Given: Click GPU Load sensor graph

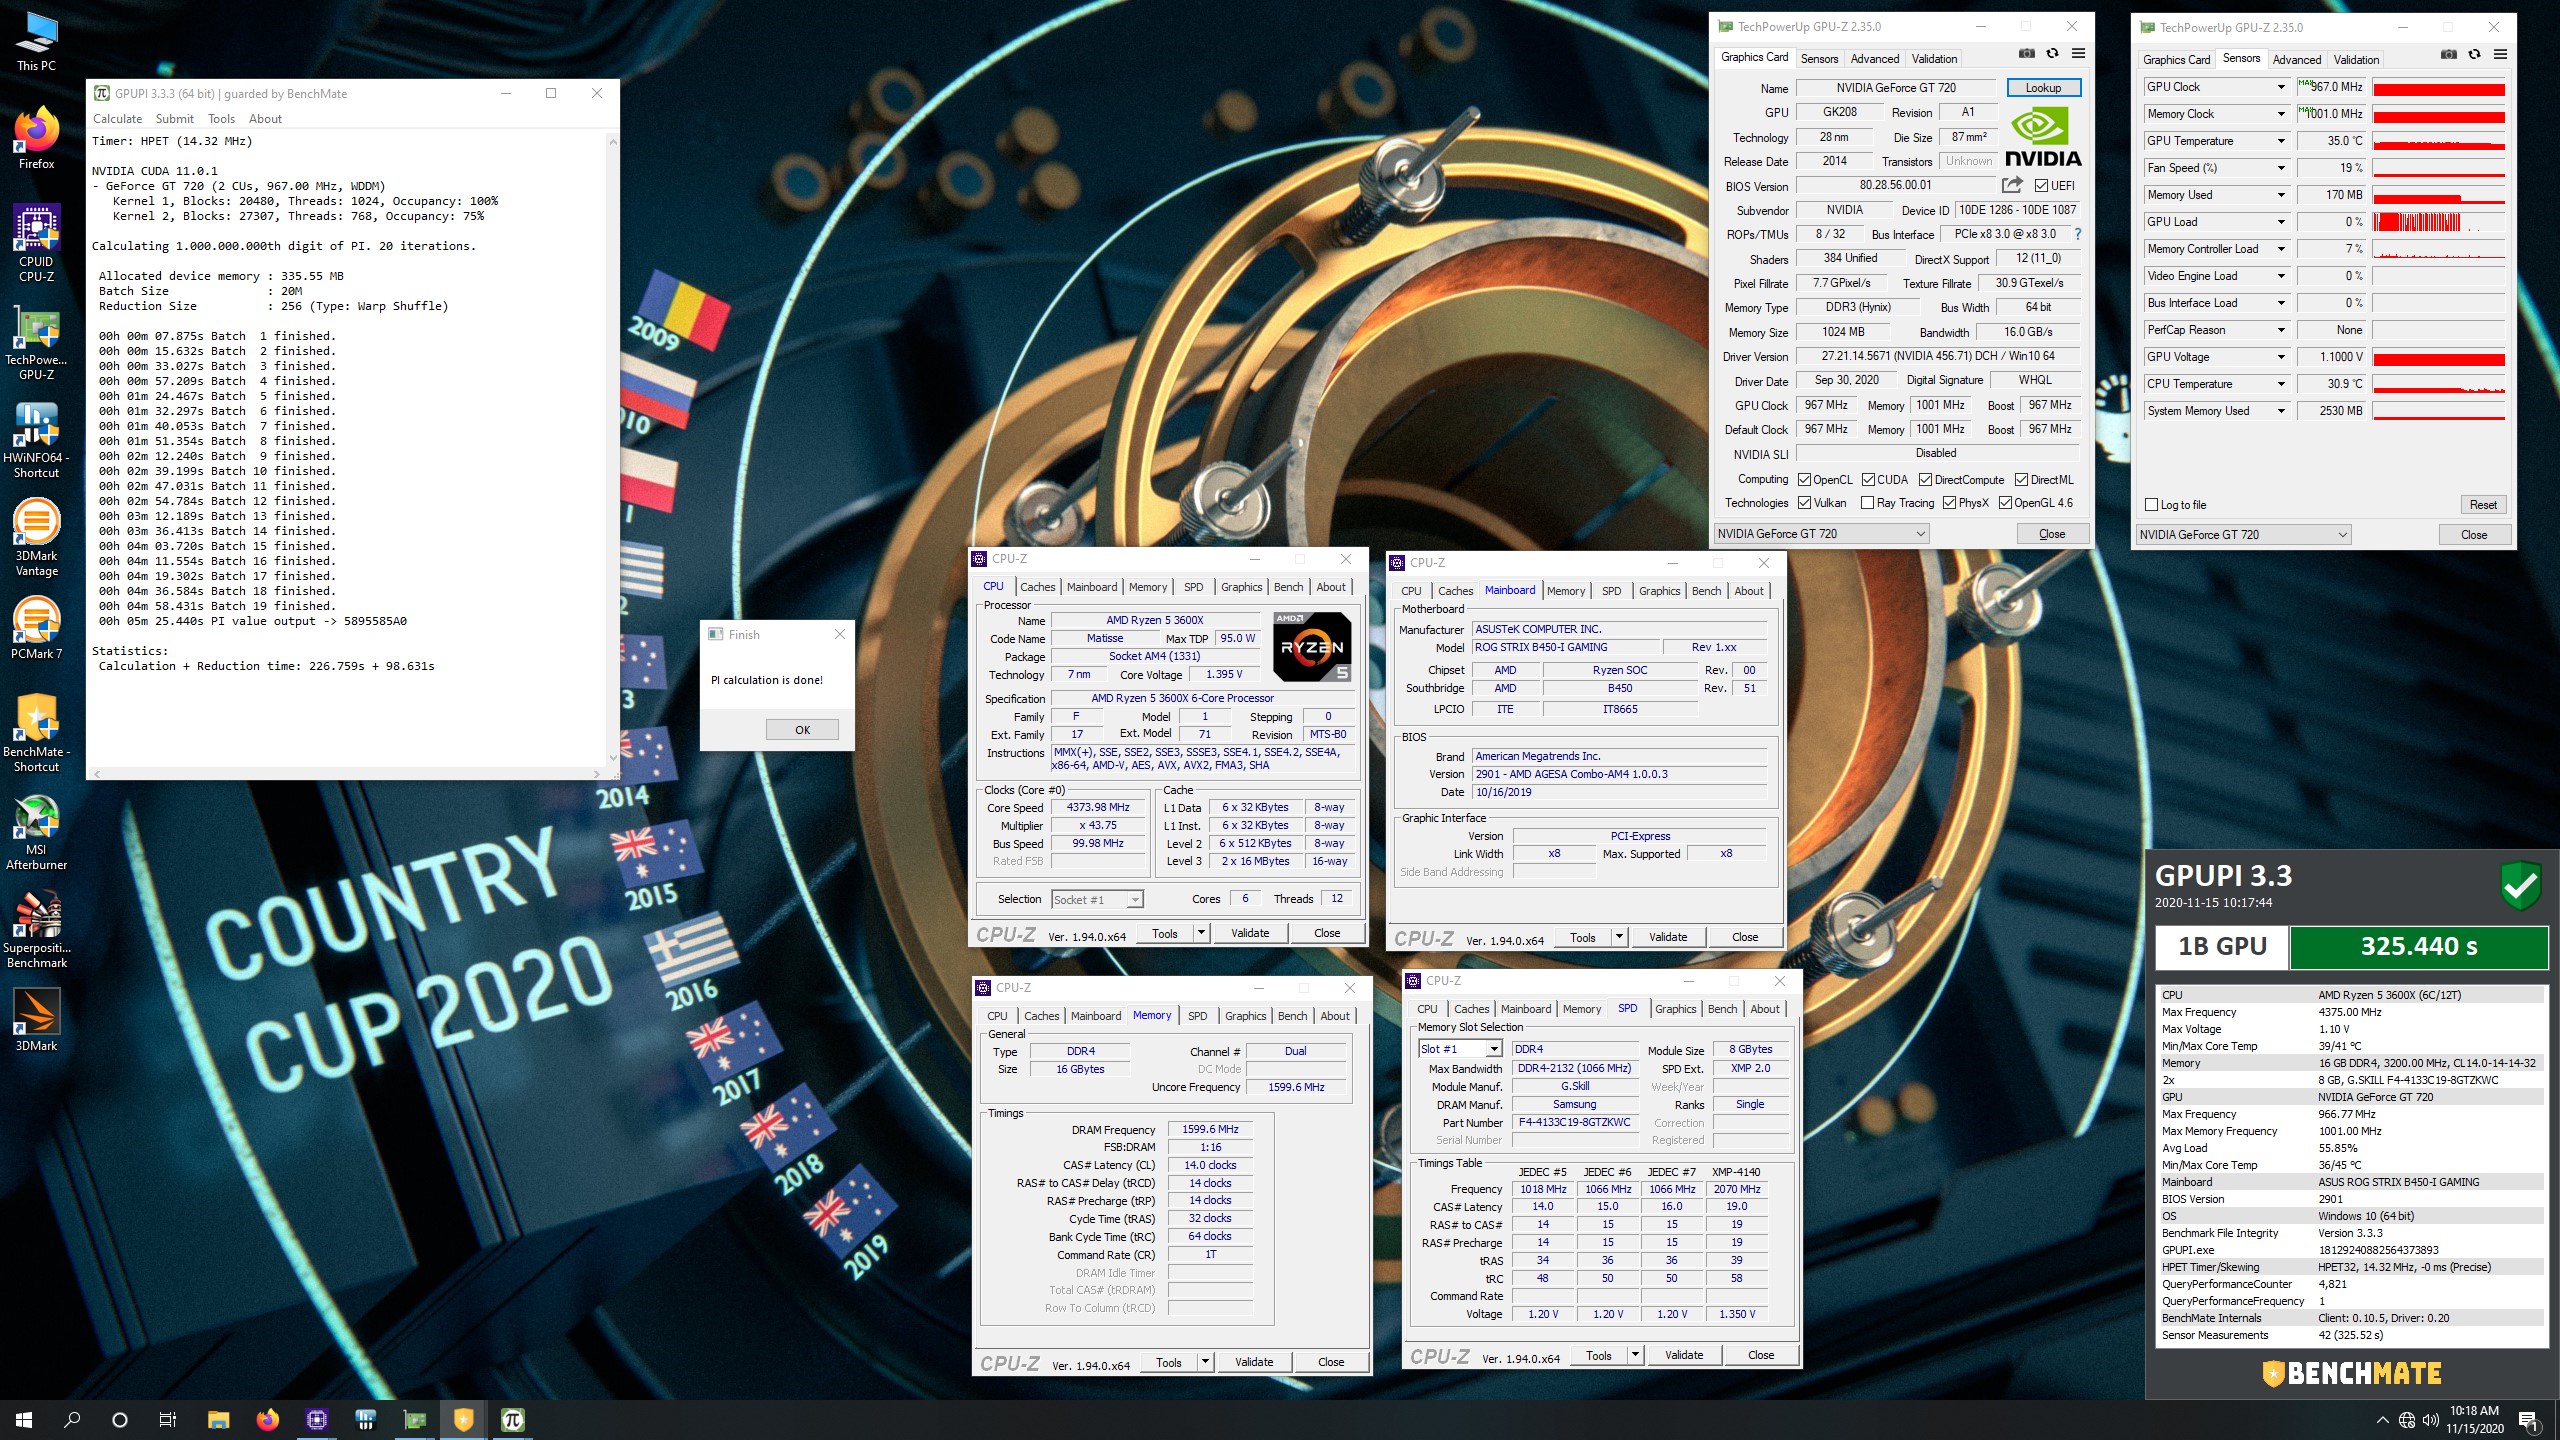Looking at the screenshot, I should click(2438, 222).
